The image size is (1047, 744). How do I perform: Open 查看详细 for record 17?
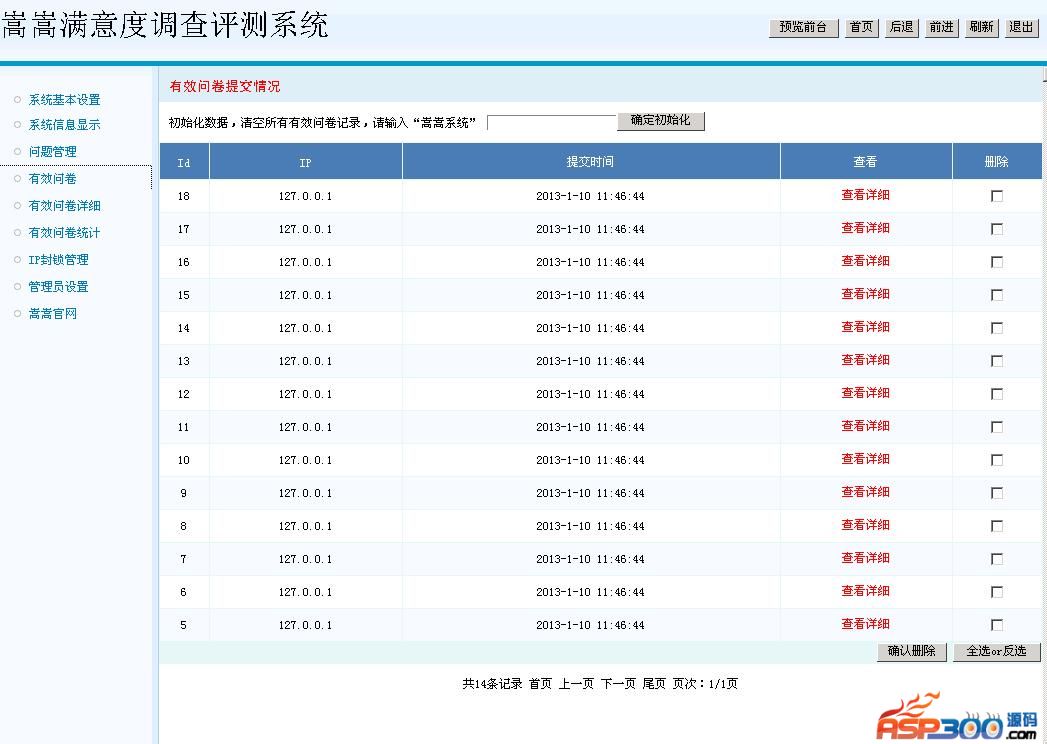pos(865,228)
